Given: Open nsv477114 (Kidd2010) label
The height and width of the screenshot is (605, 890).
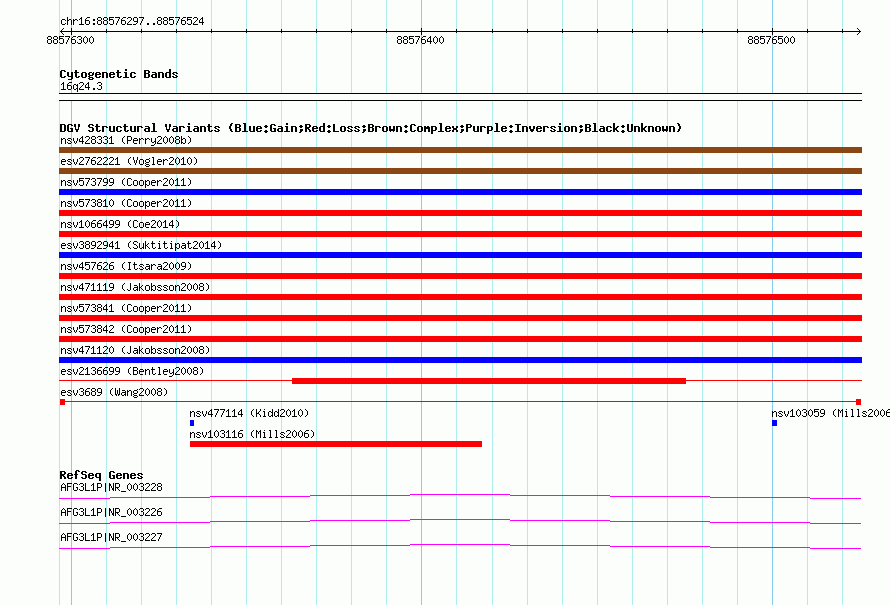Looking at the screenshot, I should point(249,413).
